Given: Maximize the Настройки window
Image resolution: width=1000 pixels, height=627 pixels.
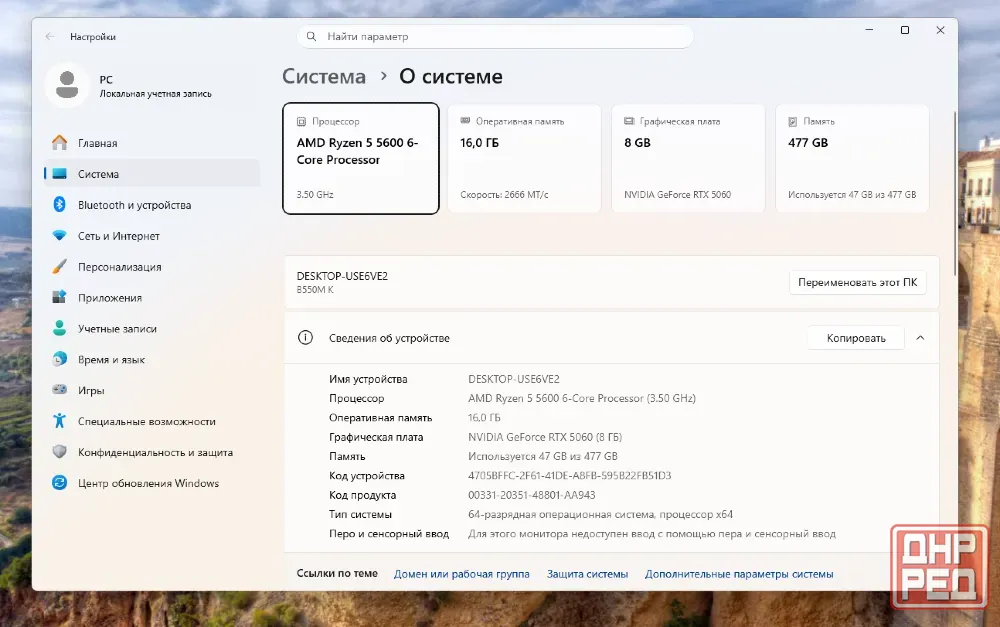Looking at the screenshot, I should [x=904, y=30].
